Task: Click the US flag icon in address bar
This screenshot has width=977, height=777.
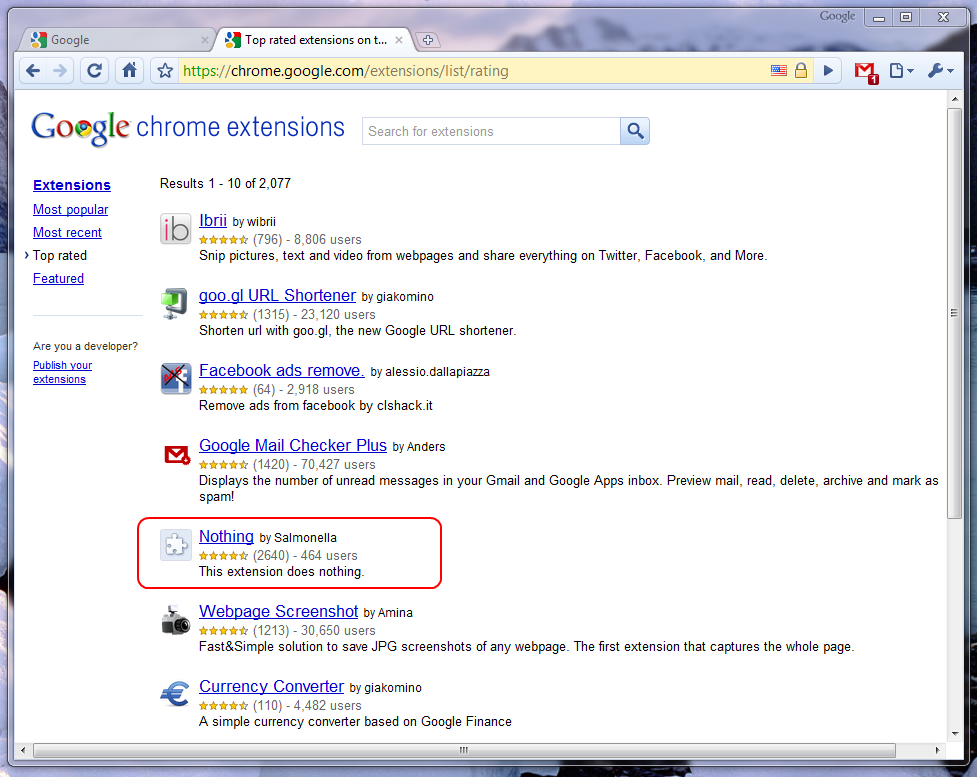Action: [x=779, y=70]
